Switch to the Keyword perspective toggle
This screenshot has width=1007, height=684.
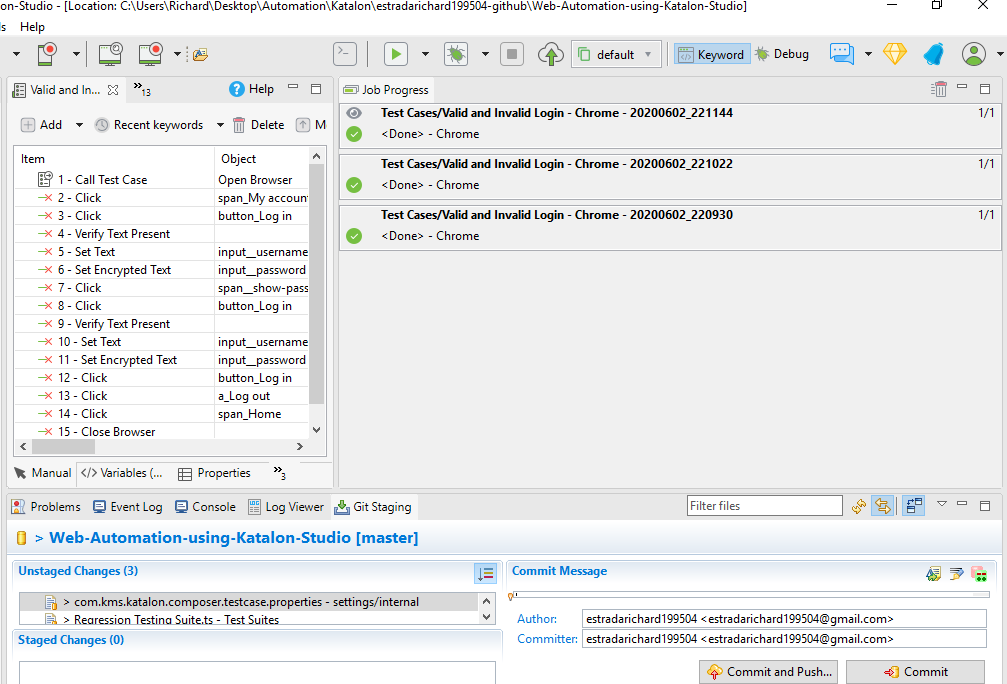click(712, 55)
